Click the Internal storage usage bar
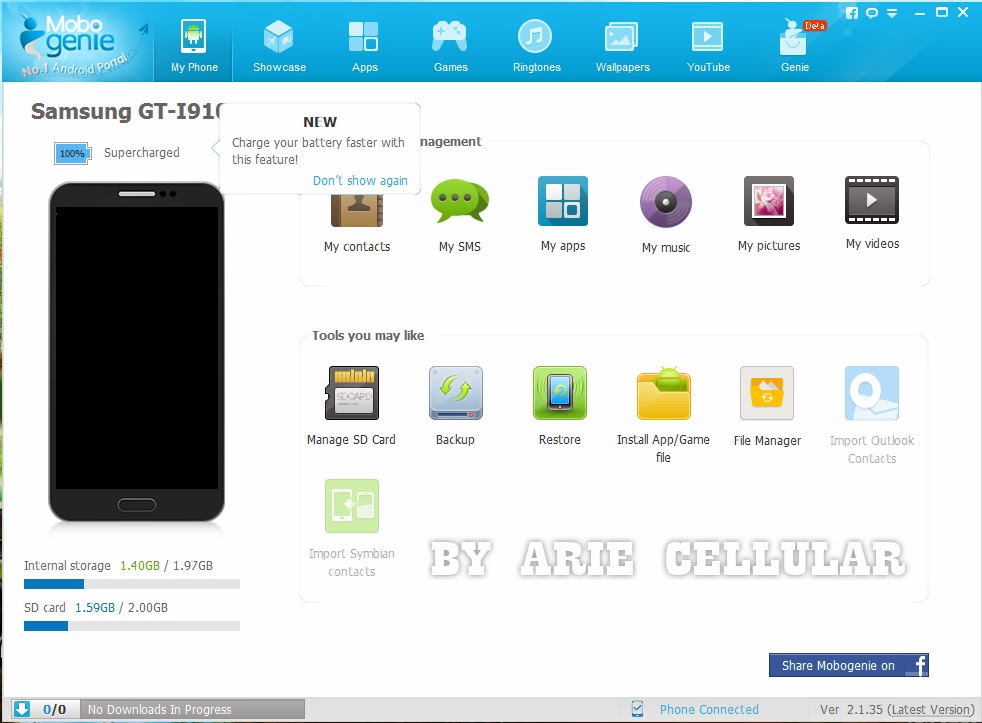 [x=132, y=584]
